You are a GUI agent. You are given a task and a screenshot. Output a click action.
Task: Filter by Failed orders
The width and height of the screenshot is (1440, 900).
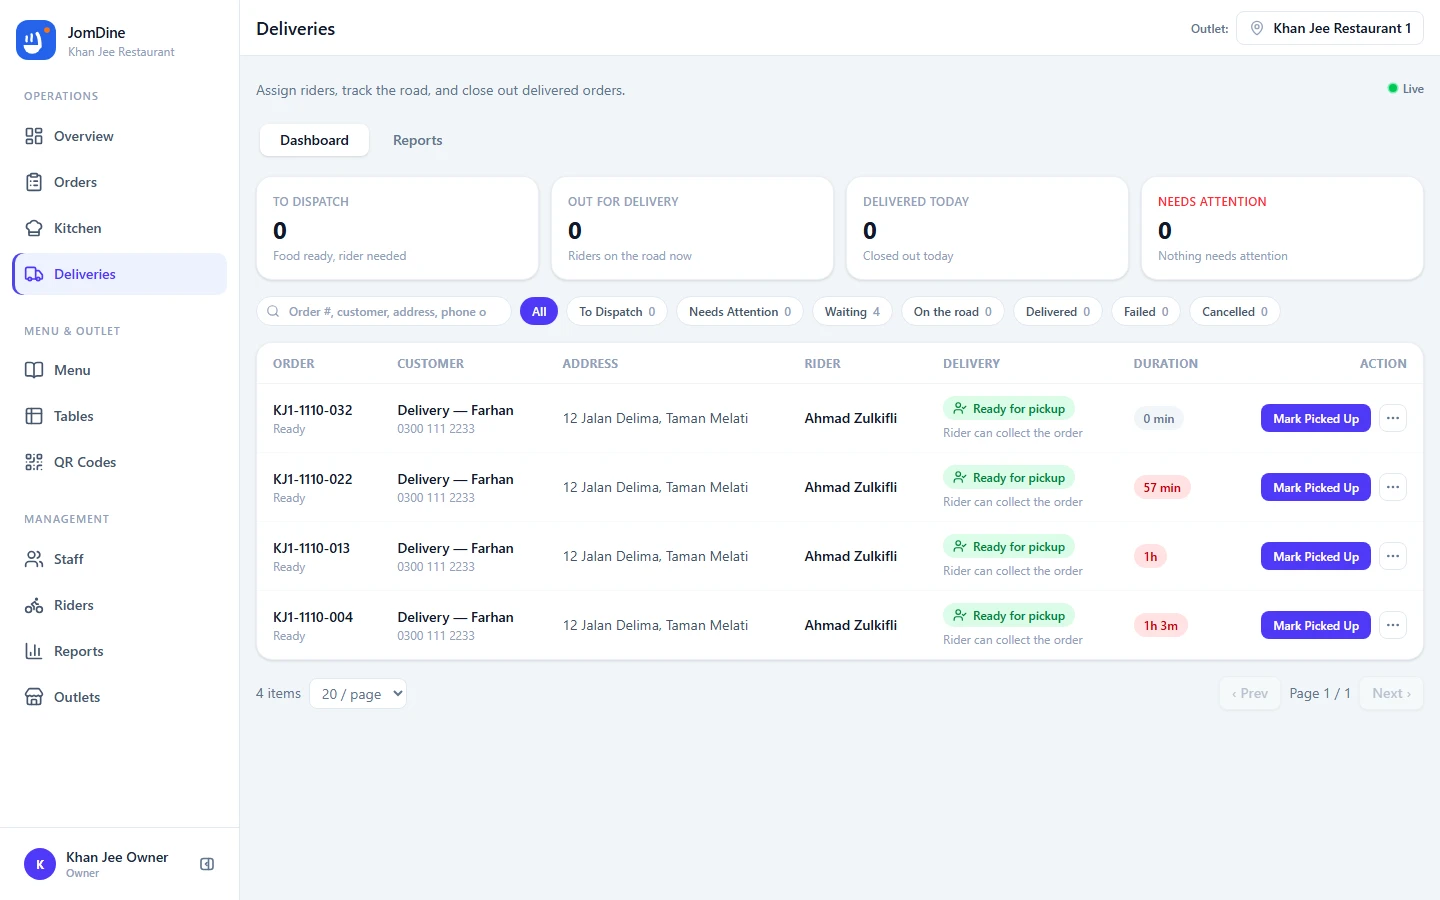tap(1146, 312)
